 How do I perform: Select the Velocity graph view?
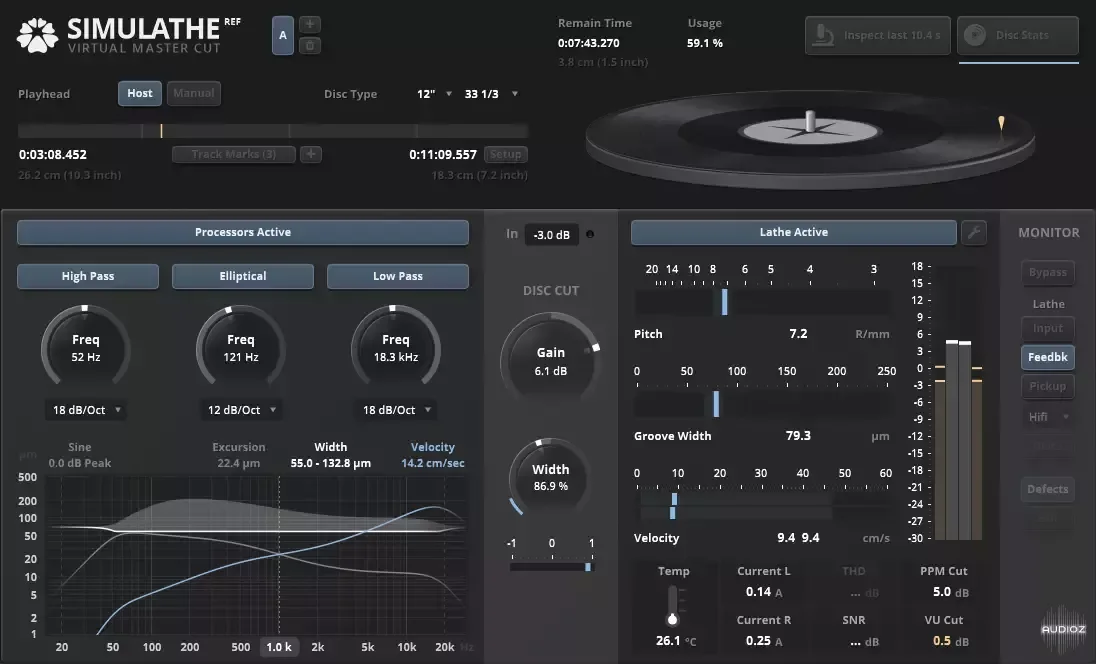pos(433,454)
